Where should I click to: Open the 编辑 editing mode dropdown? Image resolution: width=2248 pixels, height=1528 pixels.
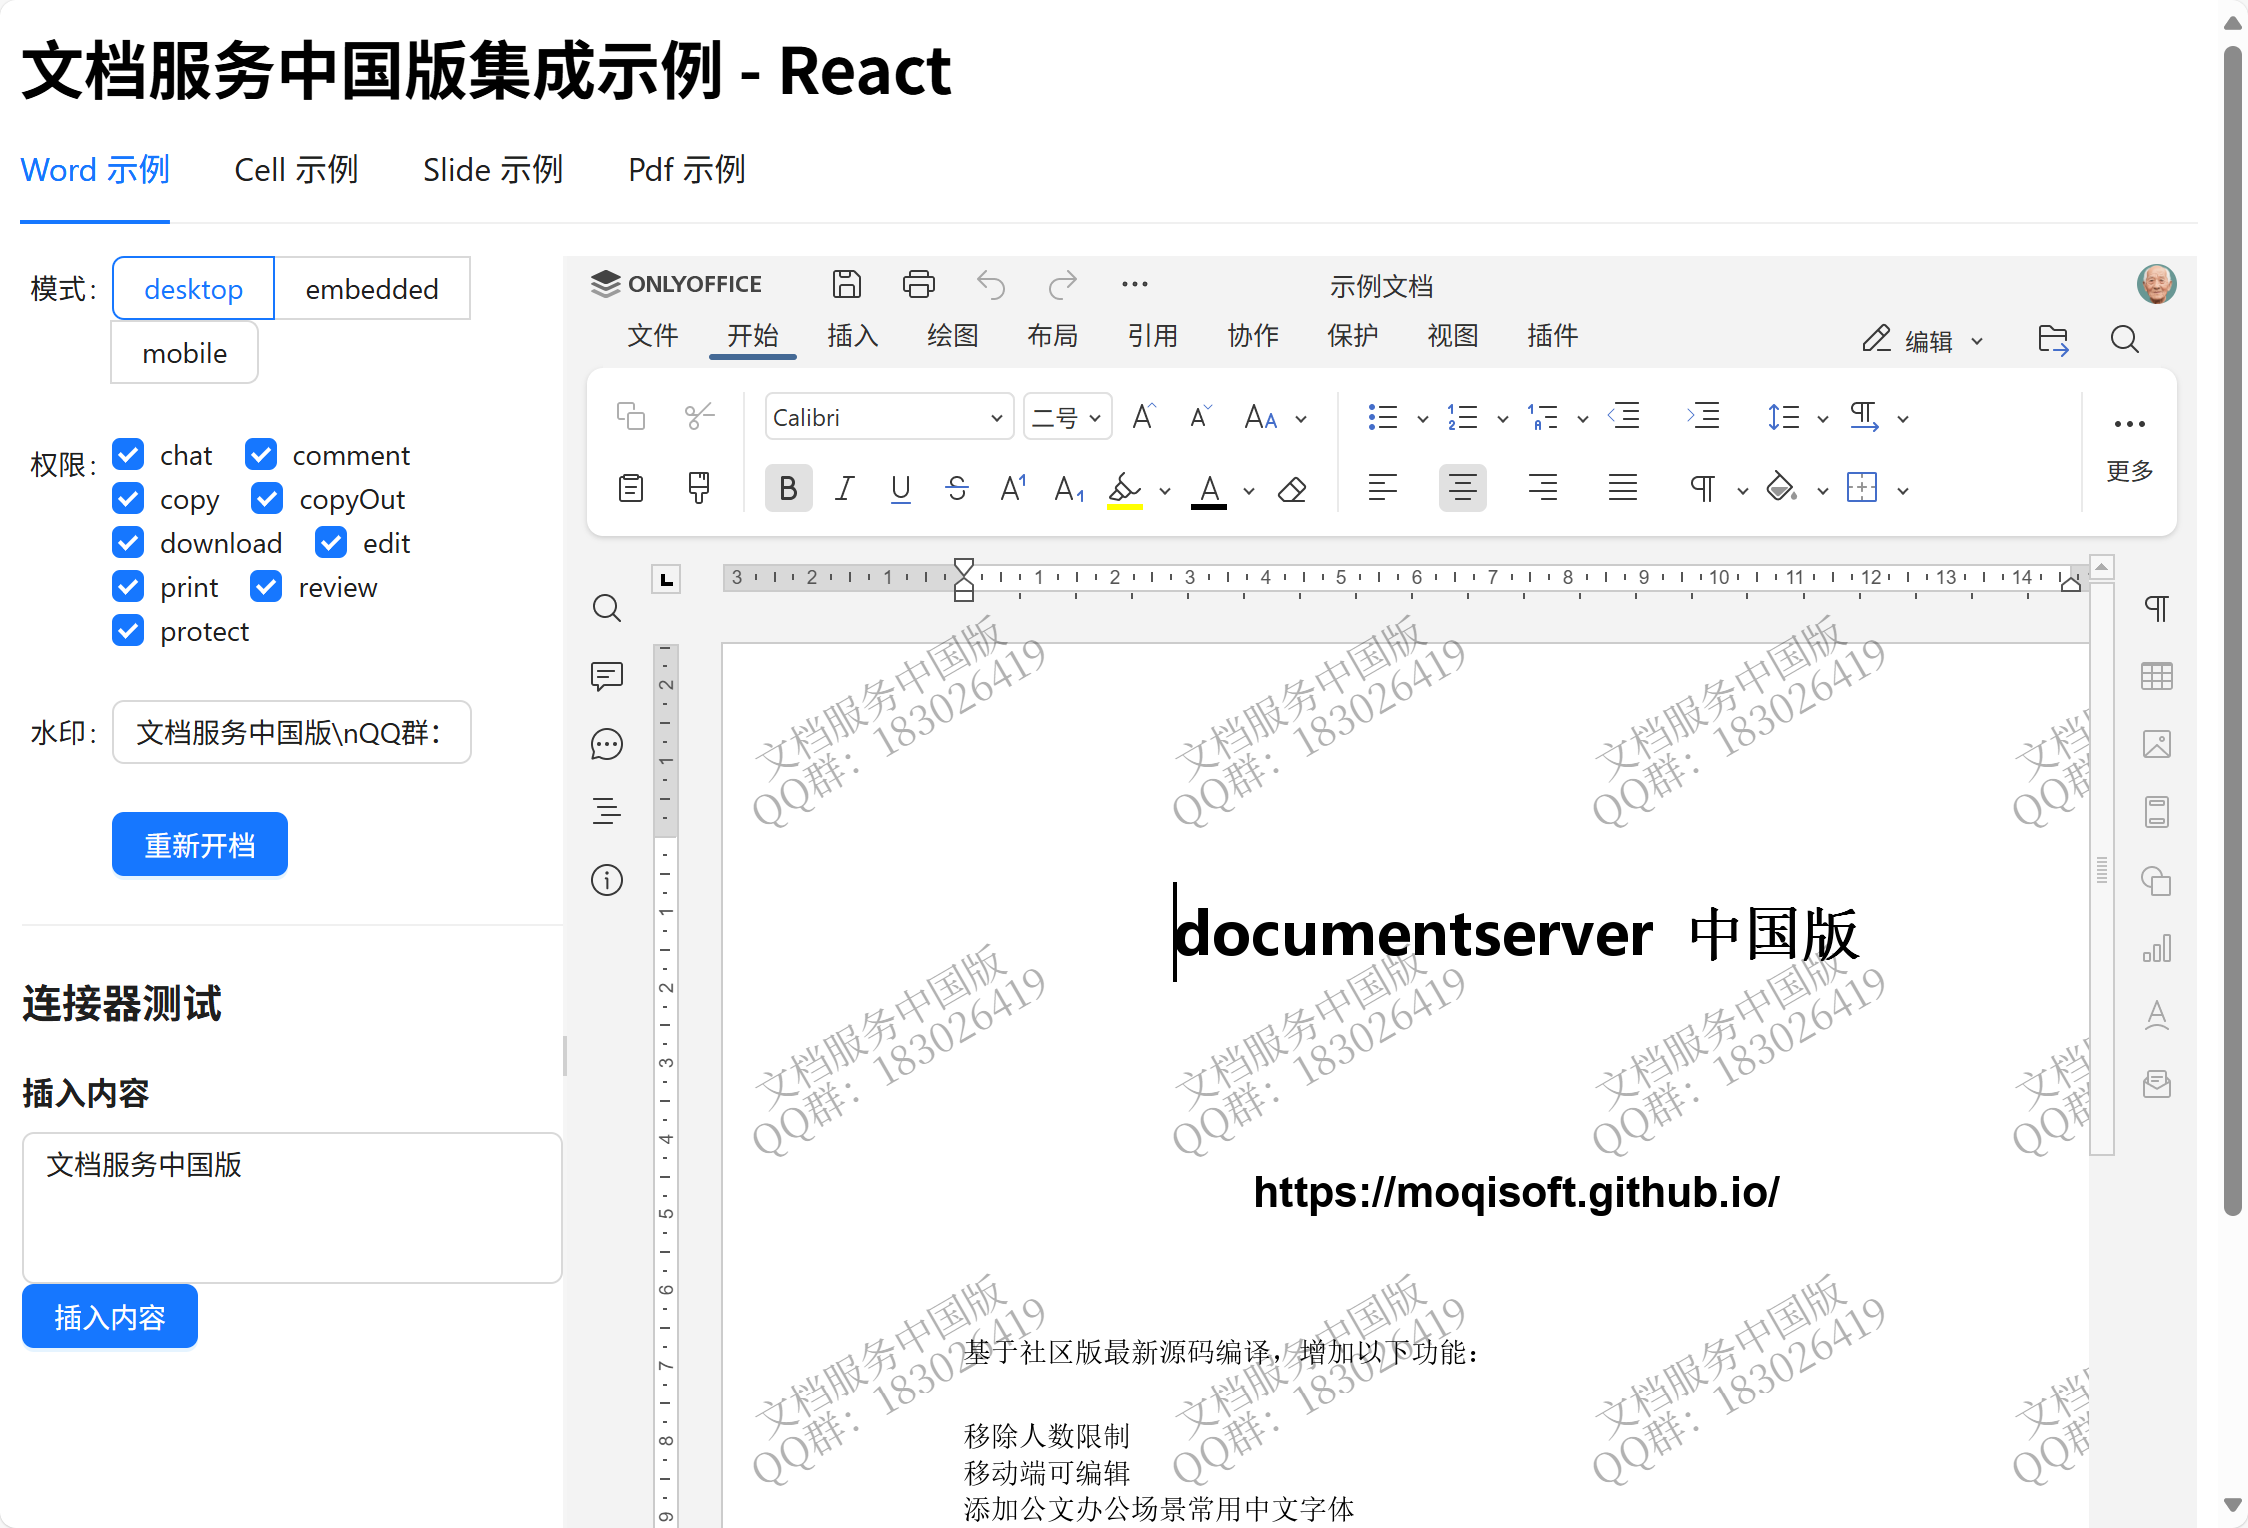coord(1924,341)
